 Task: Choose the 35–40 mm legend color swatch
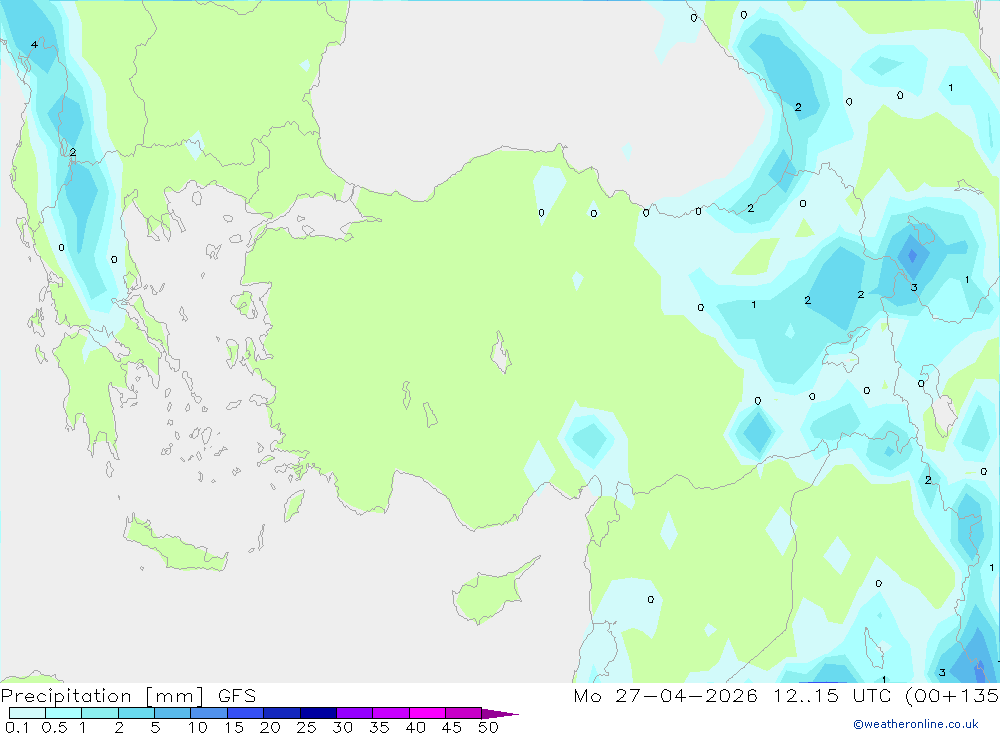(390, 713)
